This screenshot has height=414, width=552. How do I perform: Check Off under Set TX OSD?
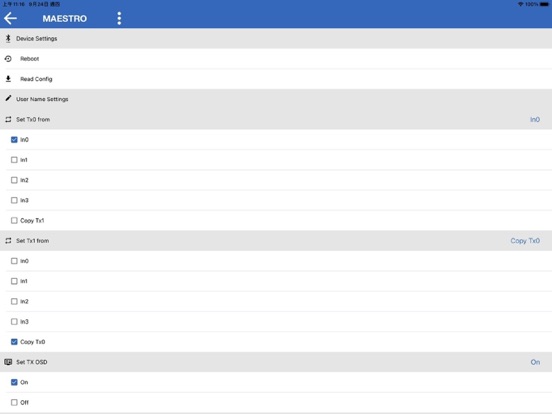point(14,402)
